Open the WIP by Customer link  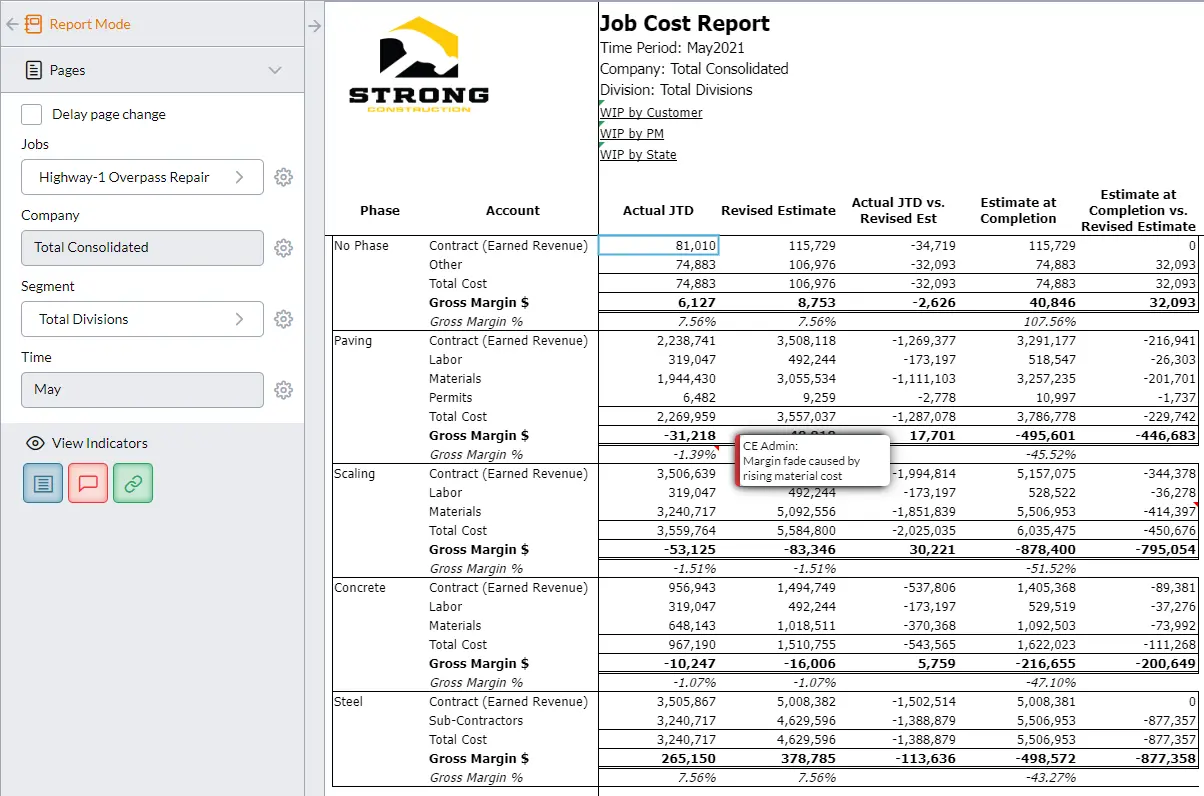tap(651, 113)
